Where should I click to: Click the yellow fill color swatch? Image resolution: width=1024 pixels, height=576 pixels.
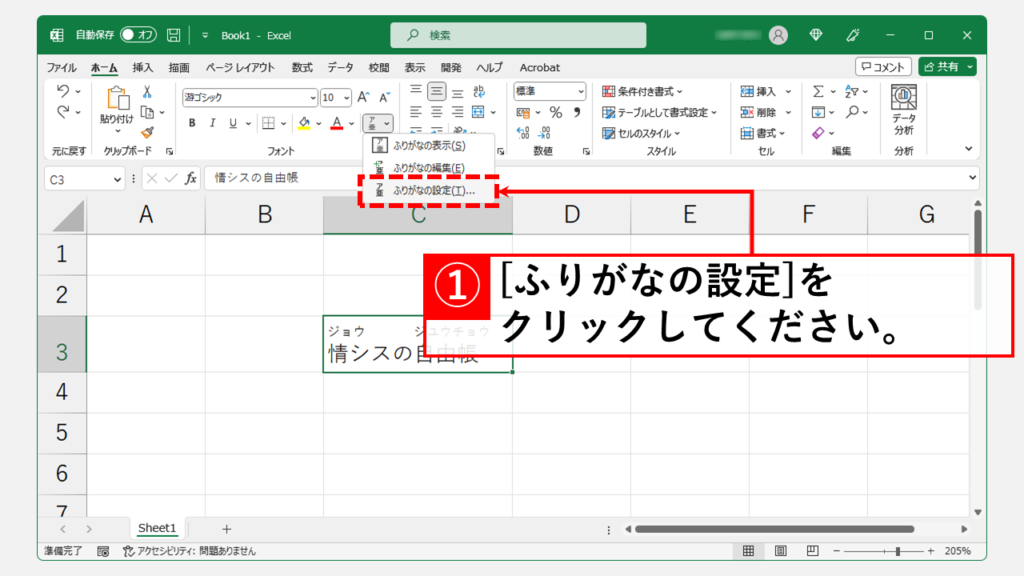coord(304,123)
